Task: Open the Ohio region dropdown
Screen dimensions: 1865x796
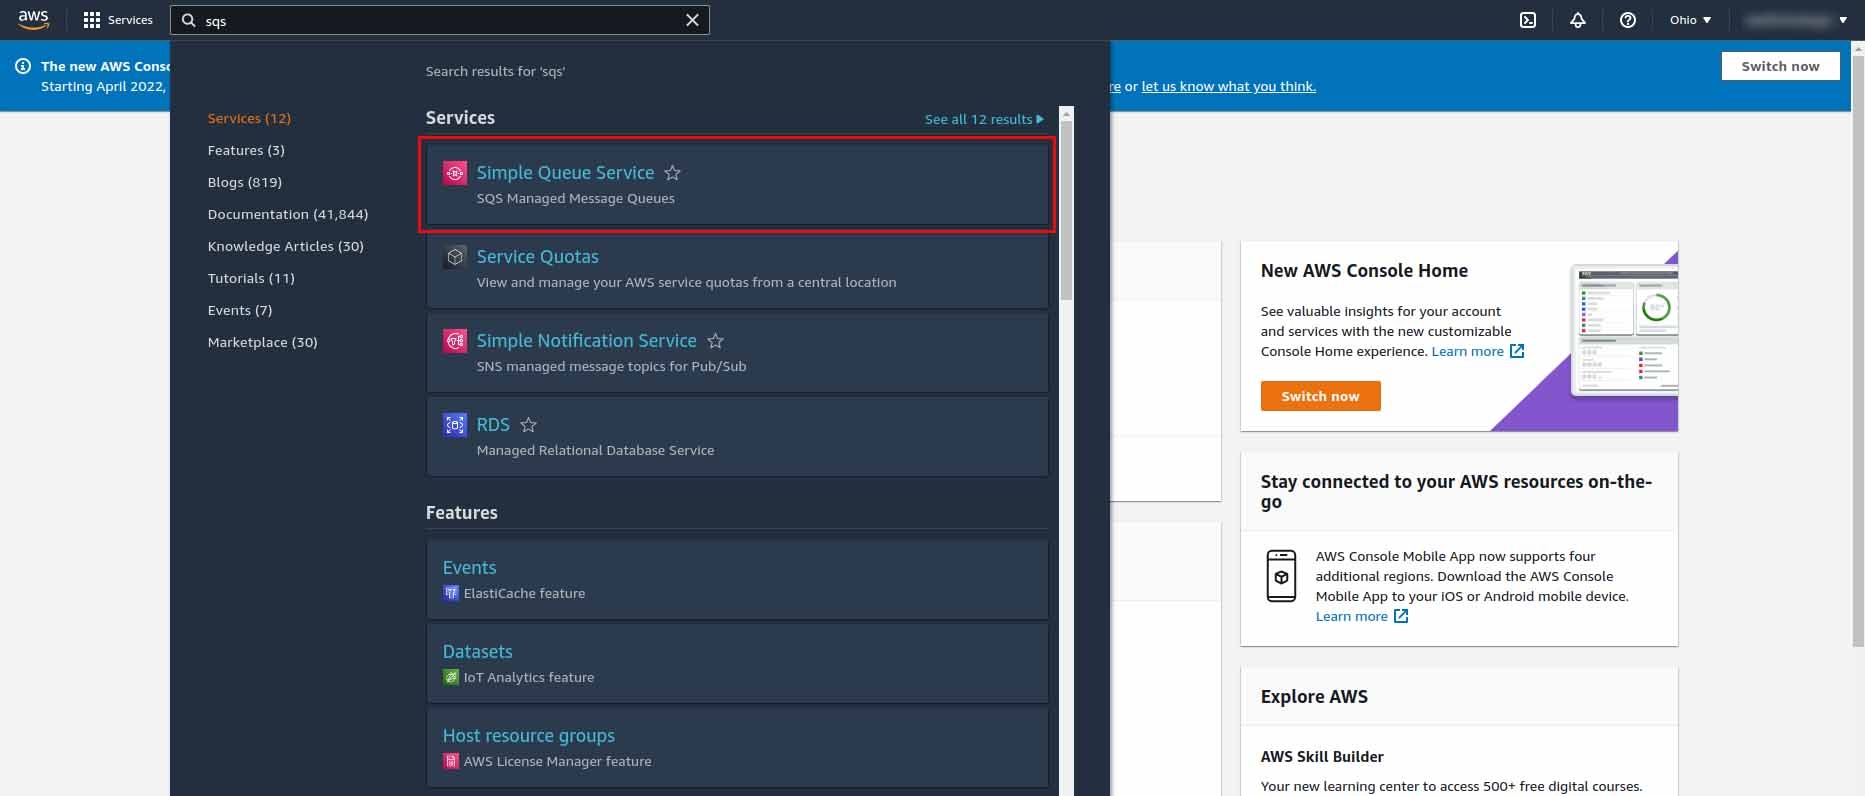Action: [1690, 20]
